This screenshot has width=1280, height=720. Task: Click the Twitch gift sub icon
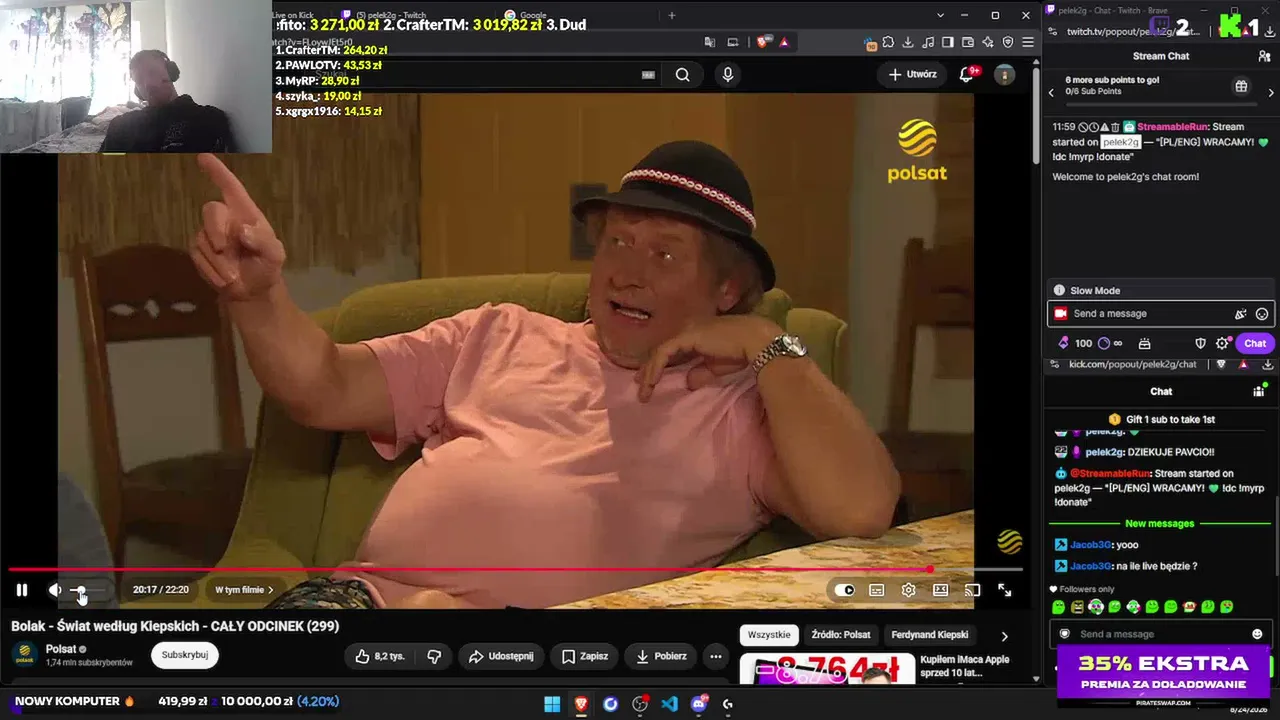1241,86
